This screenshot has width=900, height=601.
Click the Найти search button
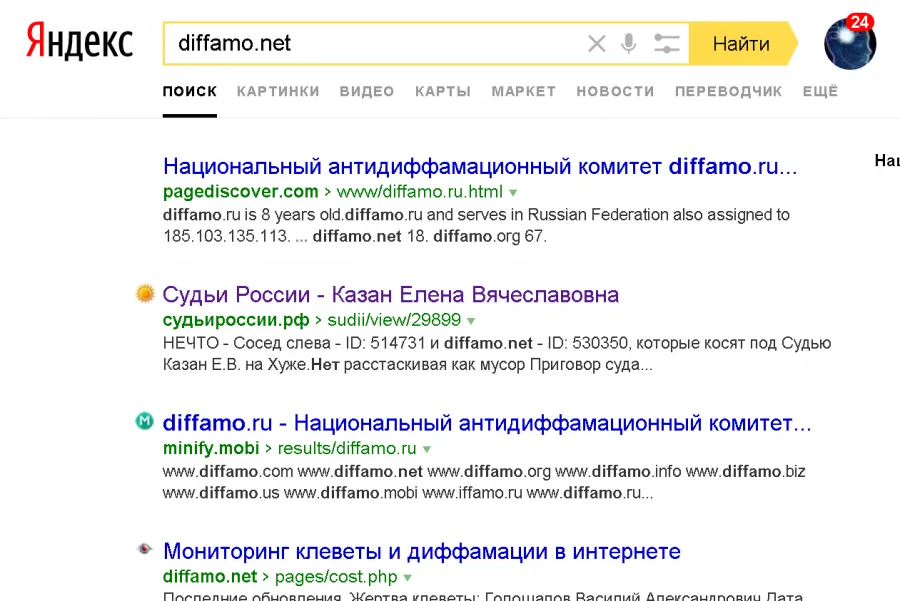742,44
